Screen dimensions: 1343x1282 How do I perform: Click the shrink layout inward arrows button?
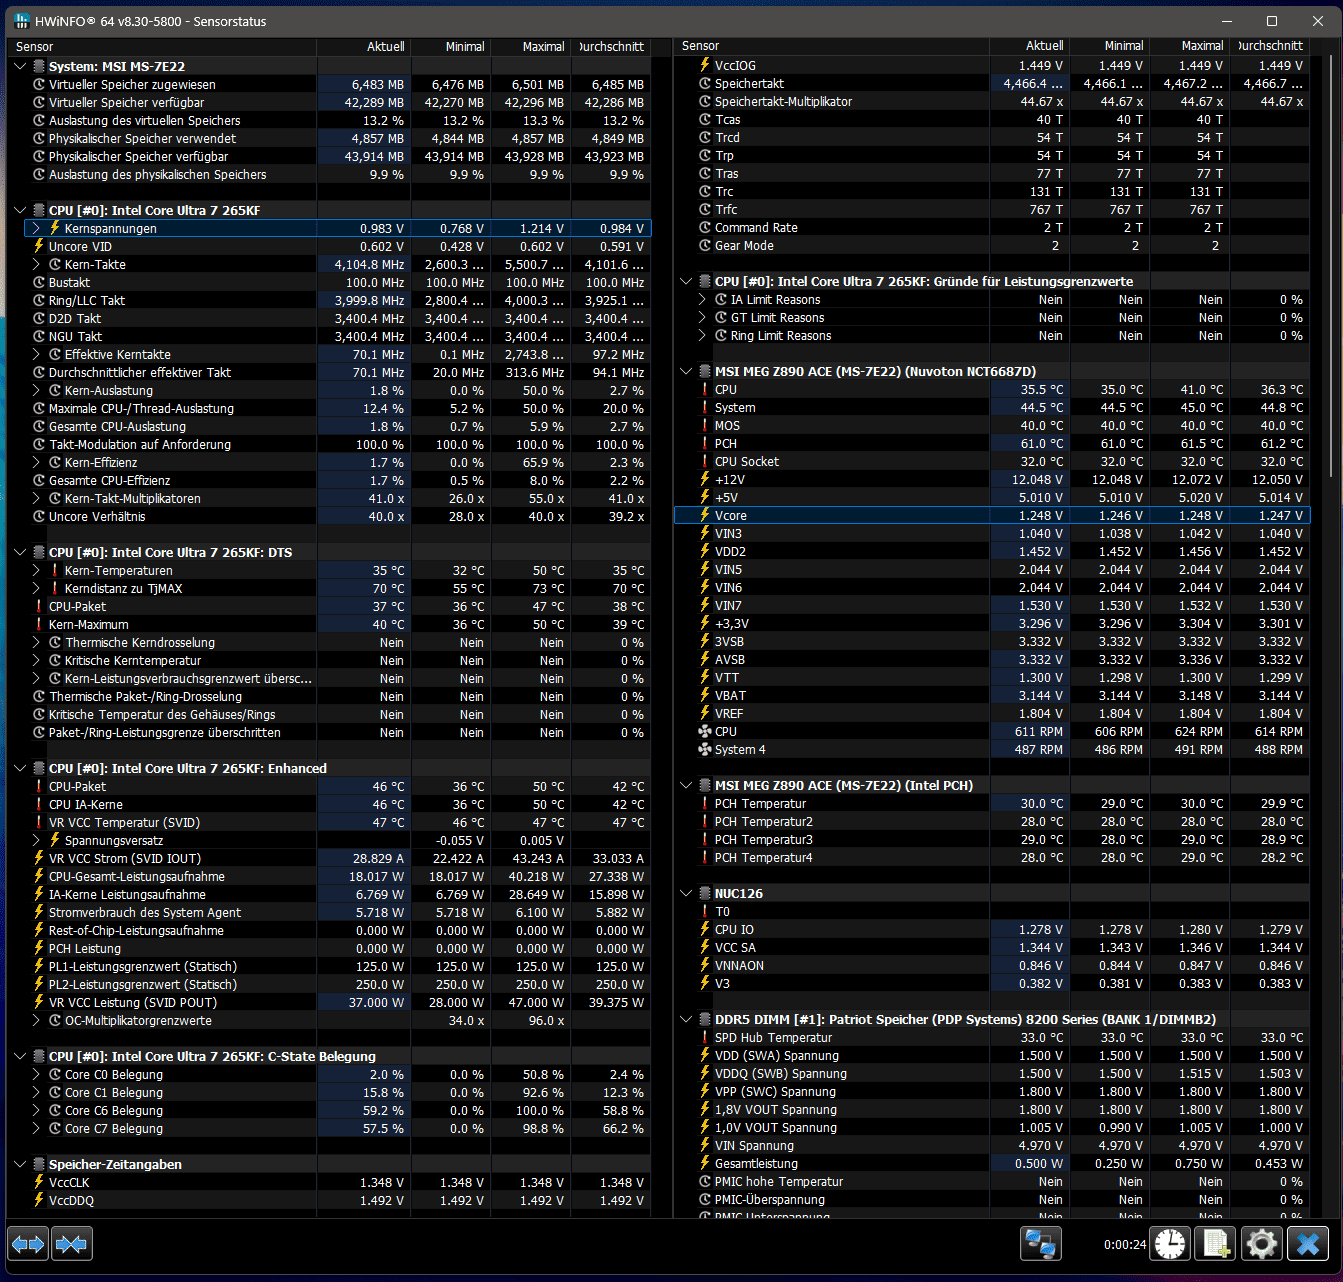pyautogui.click(x=72, y=1245)
